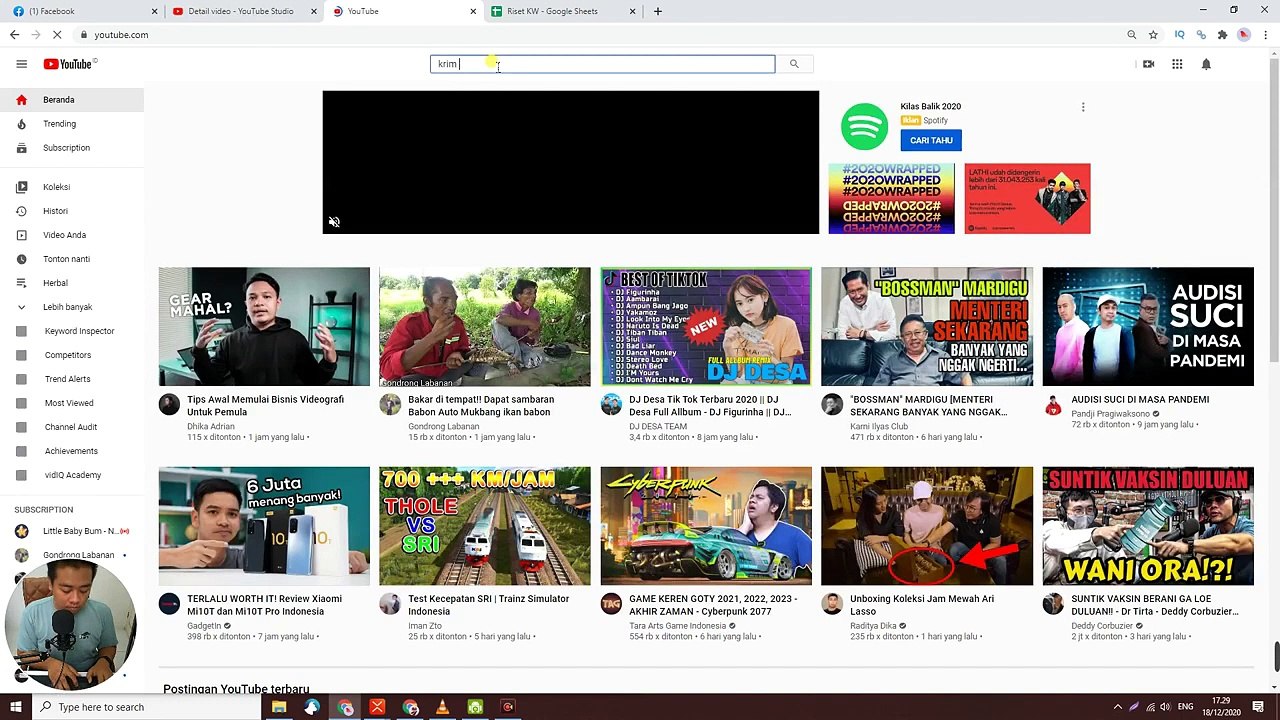
Task: Stop loading the page
Action: pos(57,35)
